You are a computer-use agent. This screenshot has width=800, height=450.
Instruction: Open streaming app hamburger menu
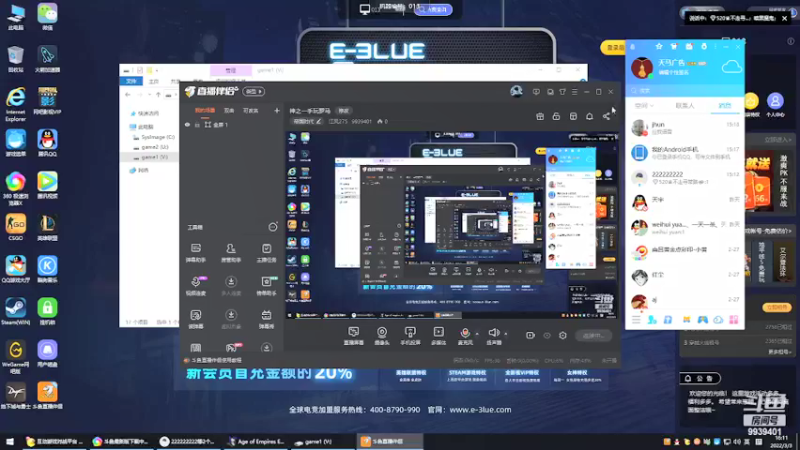574,92
